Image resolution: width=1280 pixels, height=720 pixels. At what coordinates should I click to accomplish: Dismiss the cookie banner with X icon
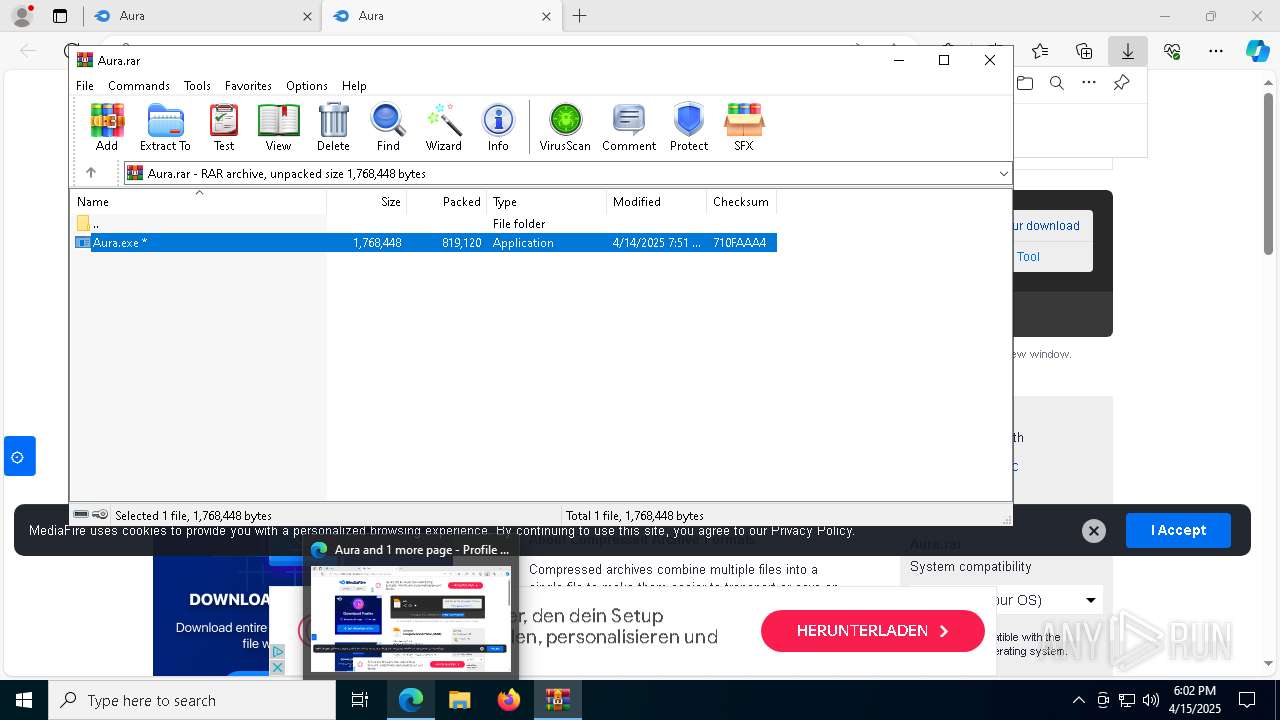coord(1094,531)
